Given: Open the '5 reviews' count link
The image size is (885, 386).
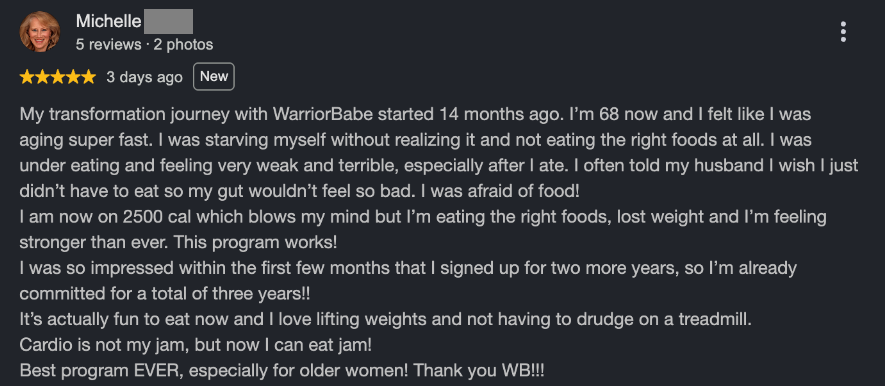Looking at the screenshot, I should click(x=108, y=45).
